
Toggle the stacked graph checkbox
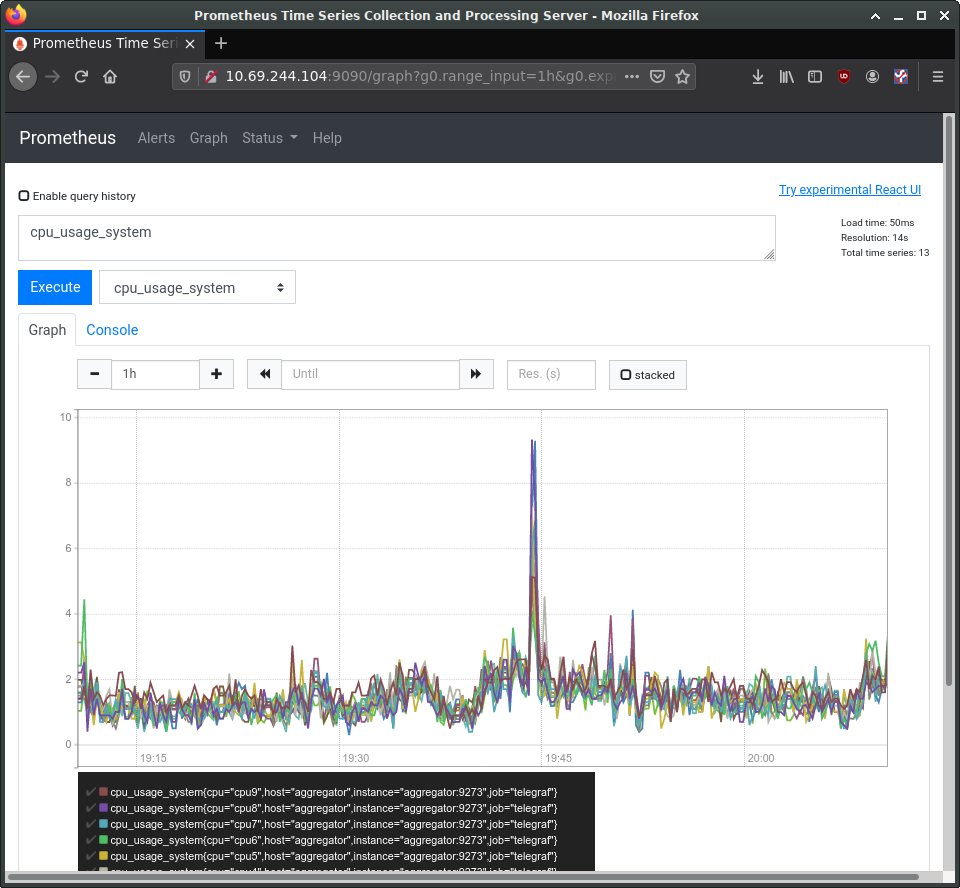pyautogui.click(x=626, y=375)
